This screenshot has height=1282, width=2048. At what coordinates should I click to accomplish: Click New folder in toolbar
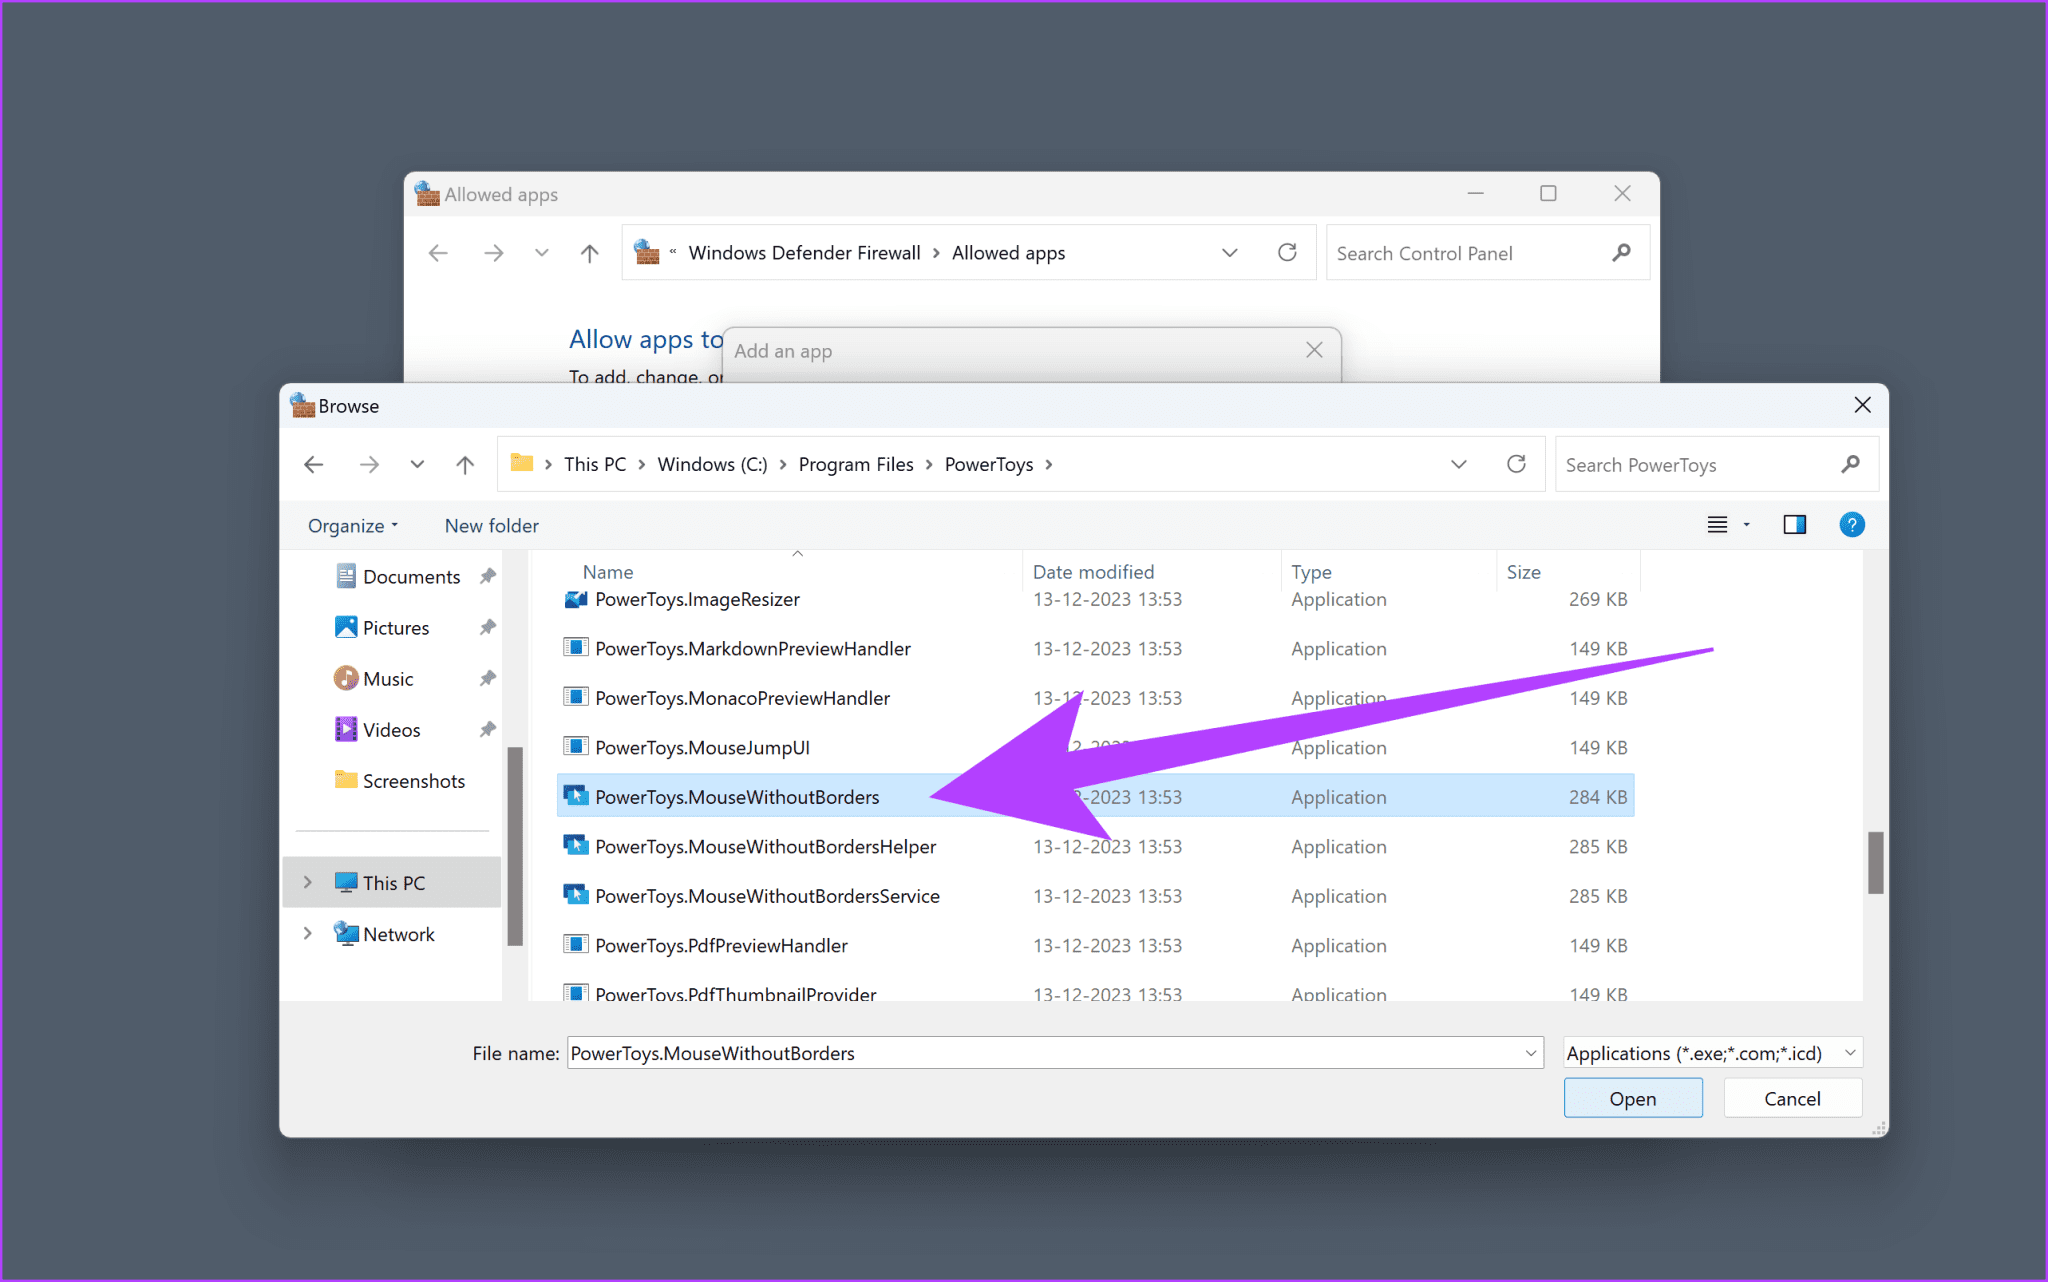click(x=491, y=526)
